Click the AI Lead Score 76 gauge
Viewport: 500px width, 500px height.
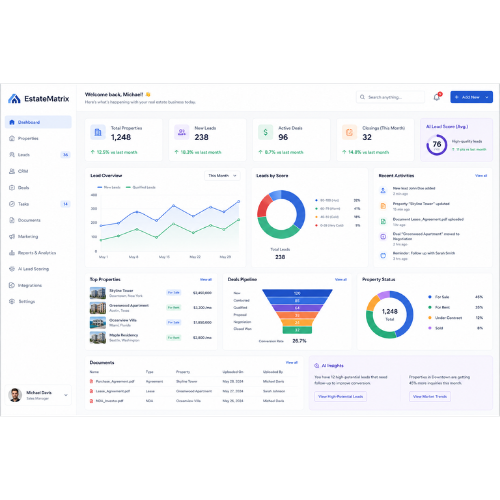pyautogui.click(x=437, y=145)
